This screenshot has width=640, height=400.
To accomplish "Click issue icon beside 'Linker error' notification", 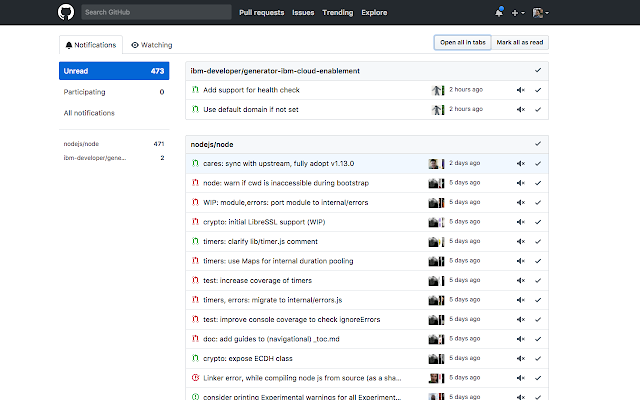I will coord(195,378).
